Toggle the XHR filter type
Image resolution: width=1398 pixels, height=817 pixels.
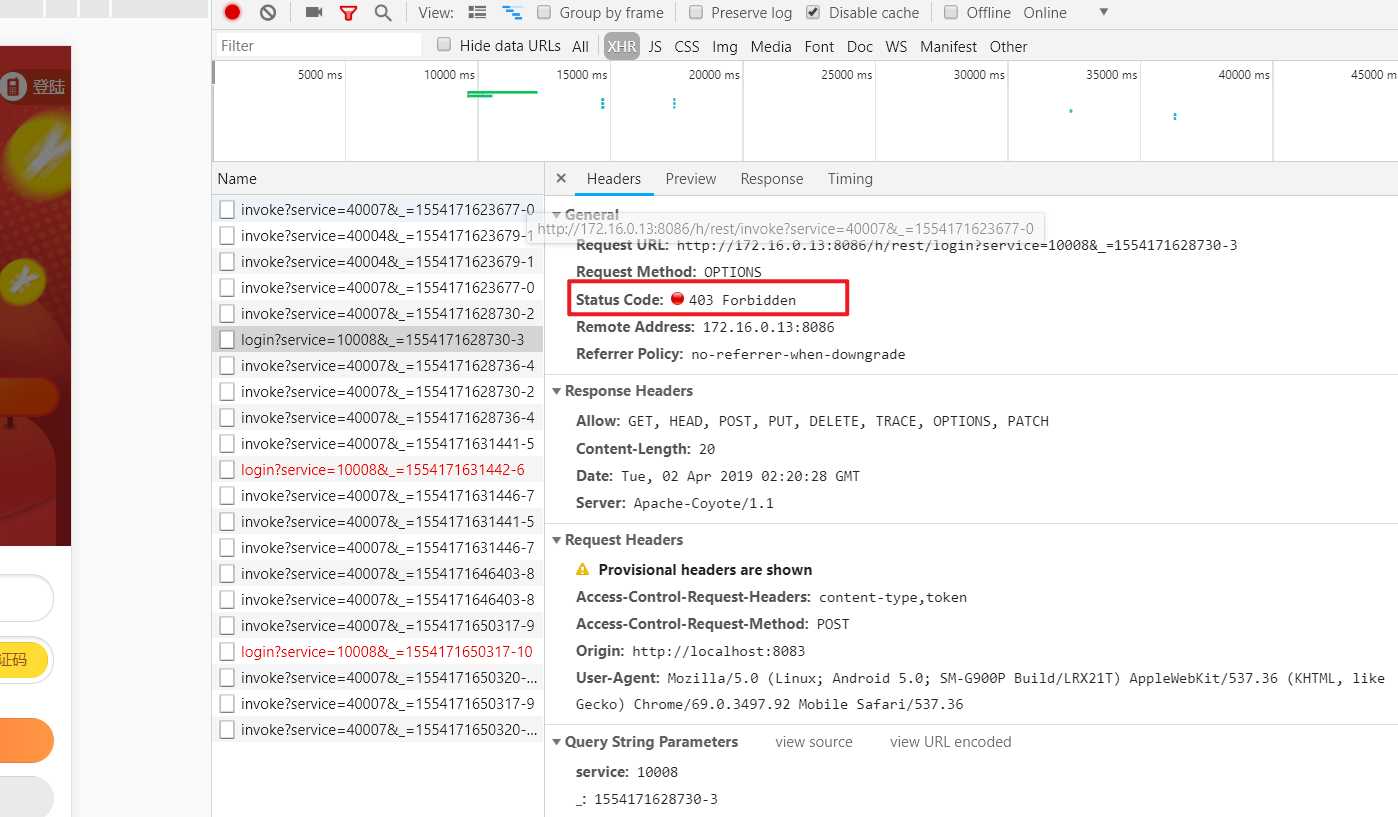click(x=622, y=46)
